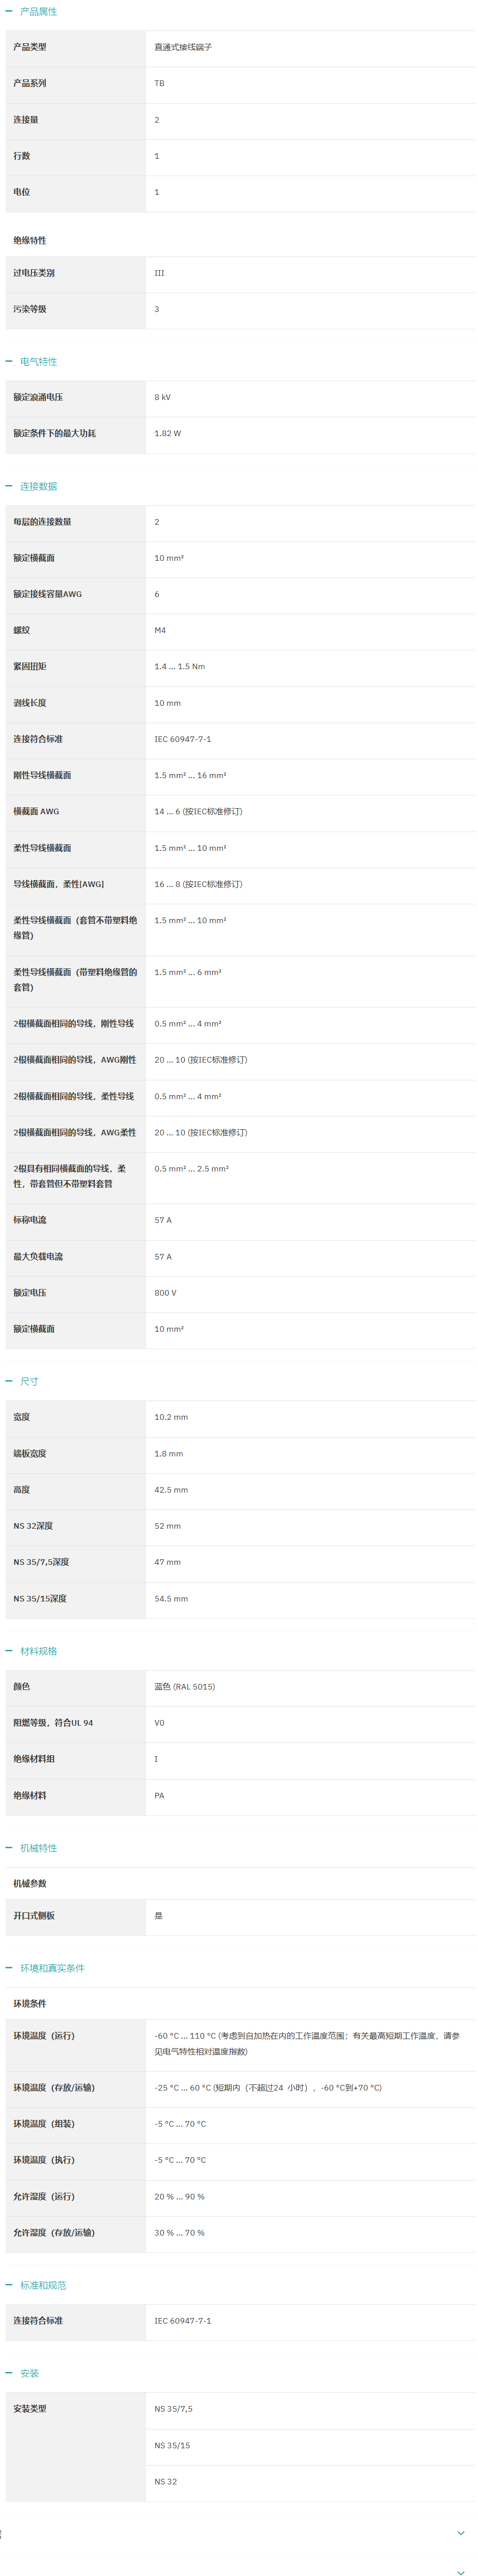Select the 8 kV surge voltage value
Image resolution: width=478 pixels, height=2576 pixels.
(162, 397)
